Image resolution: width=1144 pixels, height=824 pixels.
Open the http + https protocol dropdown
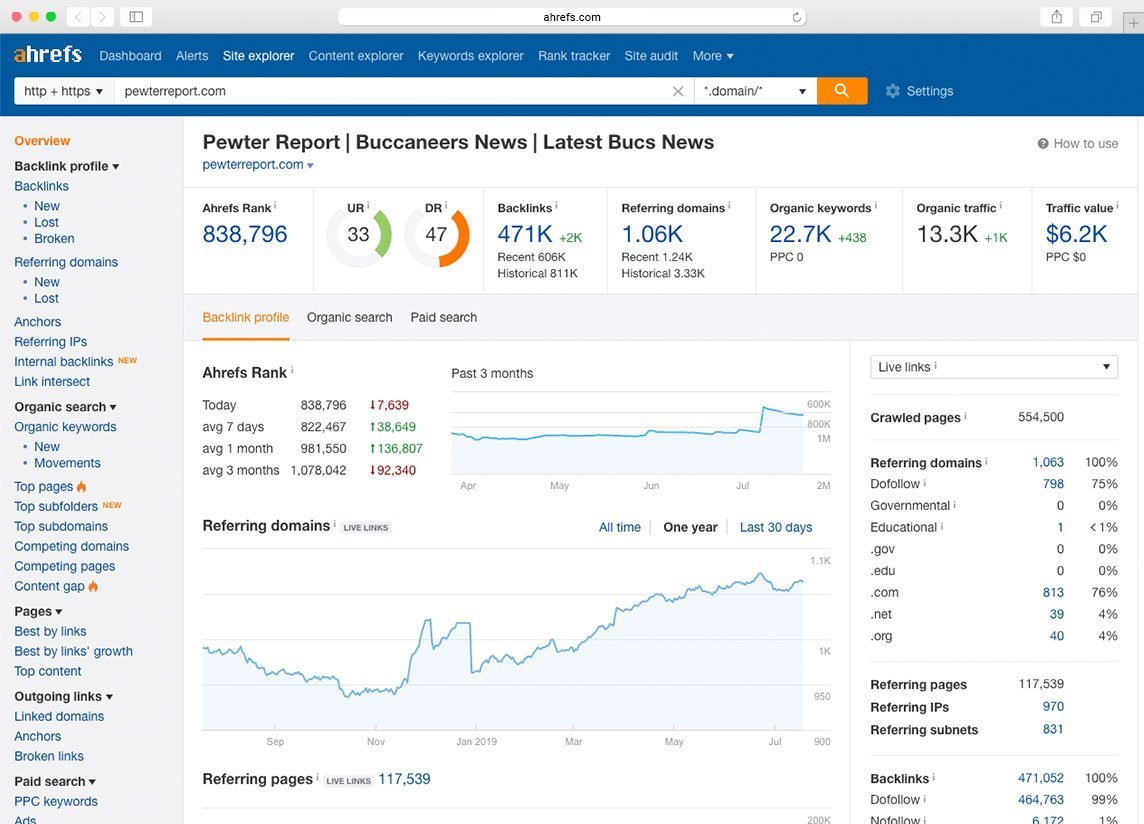(63, 91)
